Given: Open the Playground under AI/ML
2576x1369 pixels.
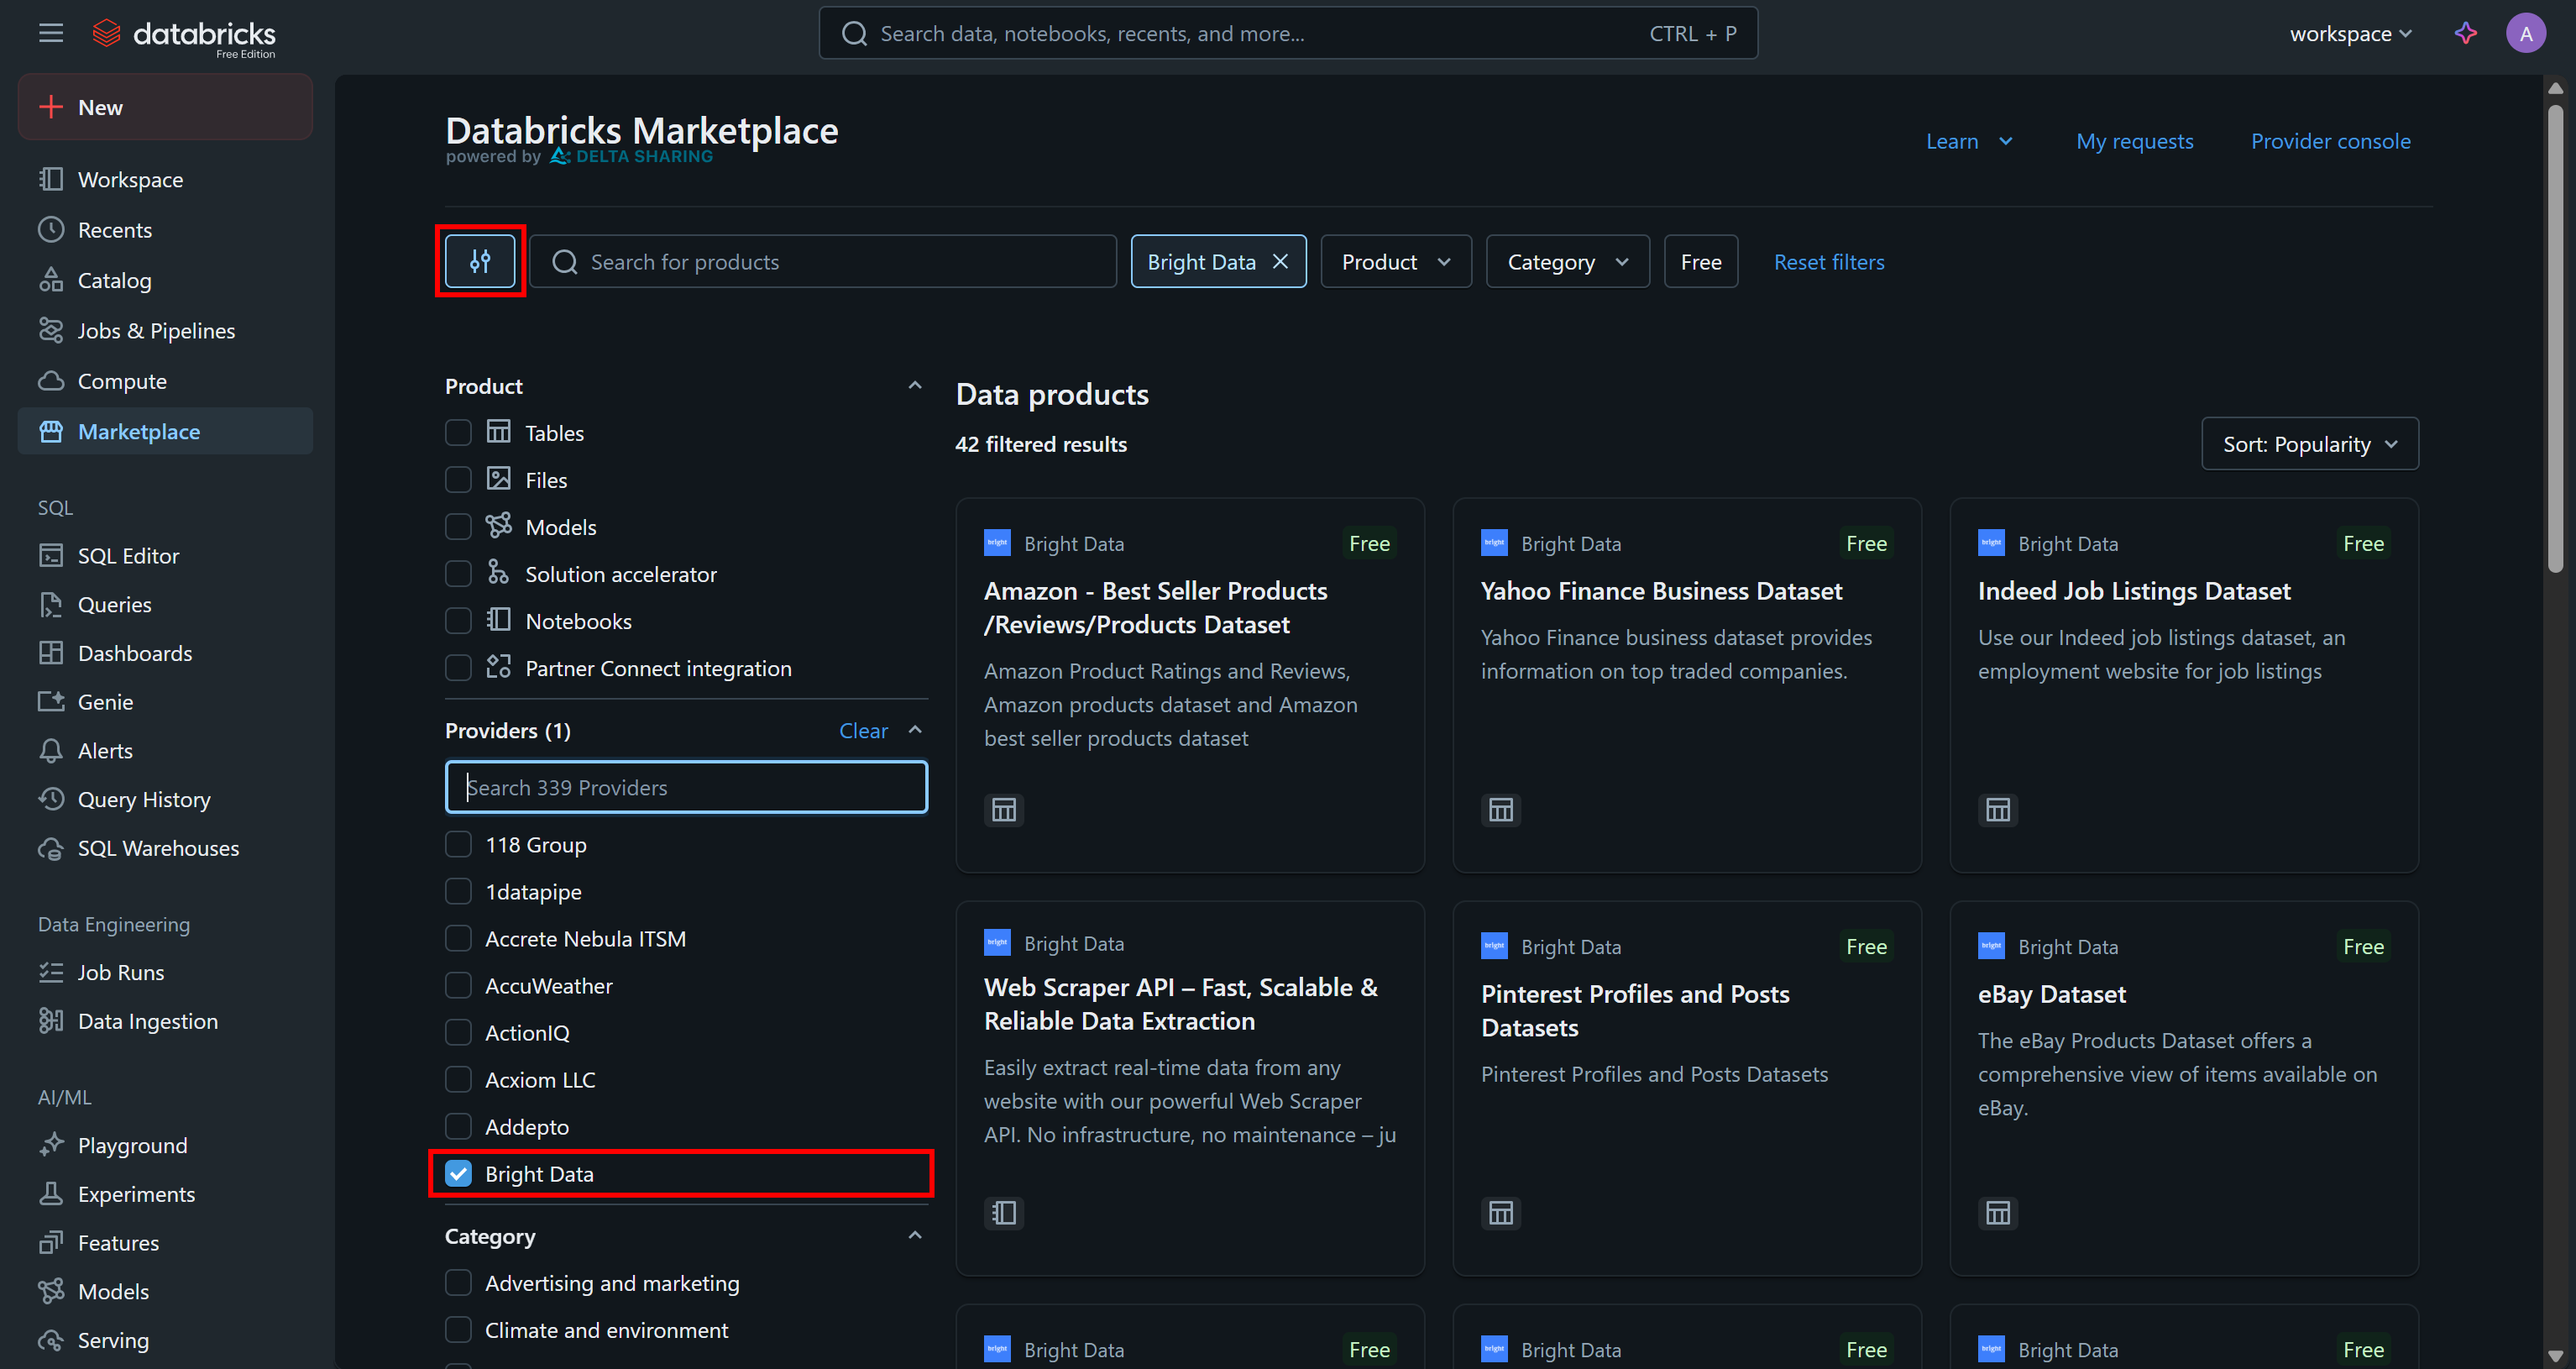Looking at the screenshot, I should [132, 1145].
